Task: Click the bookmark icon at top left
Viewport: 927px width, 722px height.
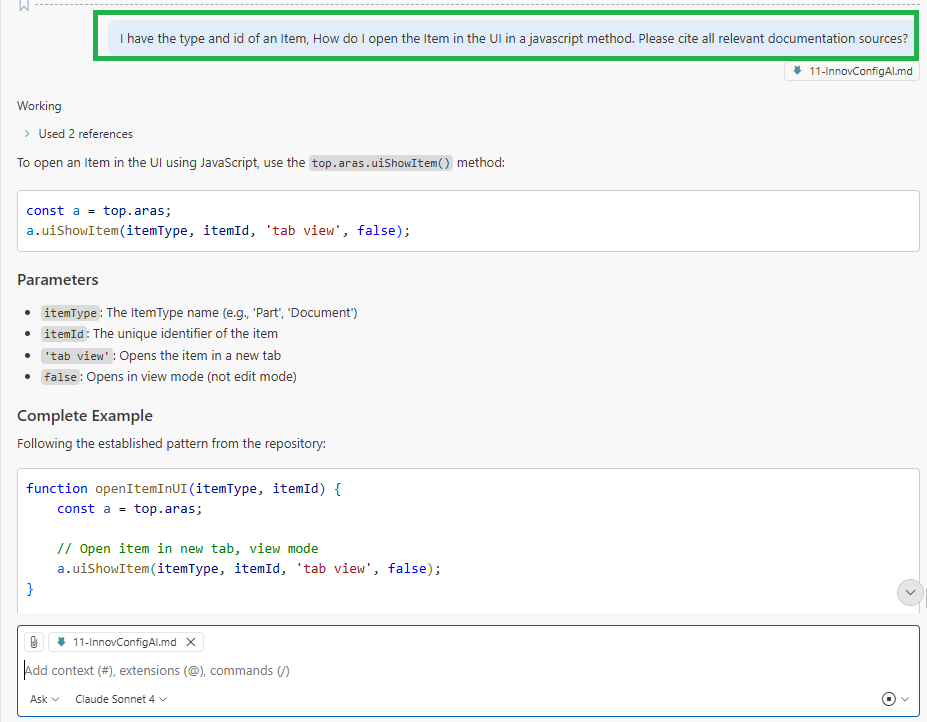Action: coord(24,6)
